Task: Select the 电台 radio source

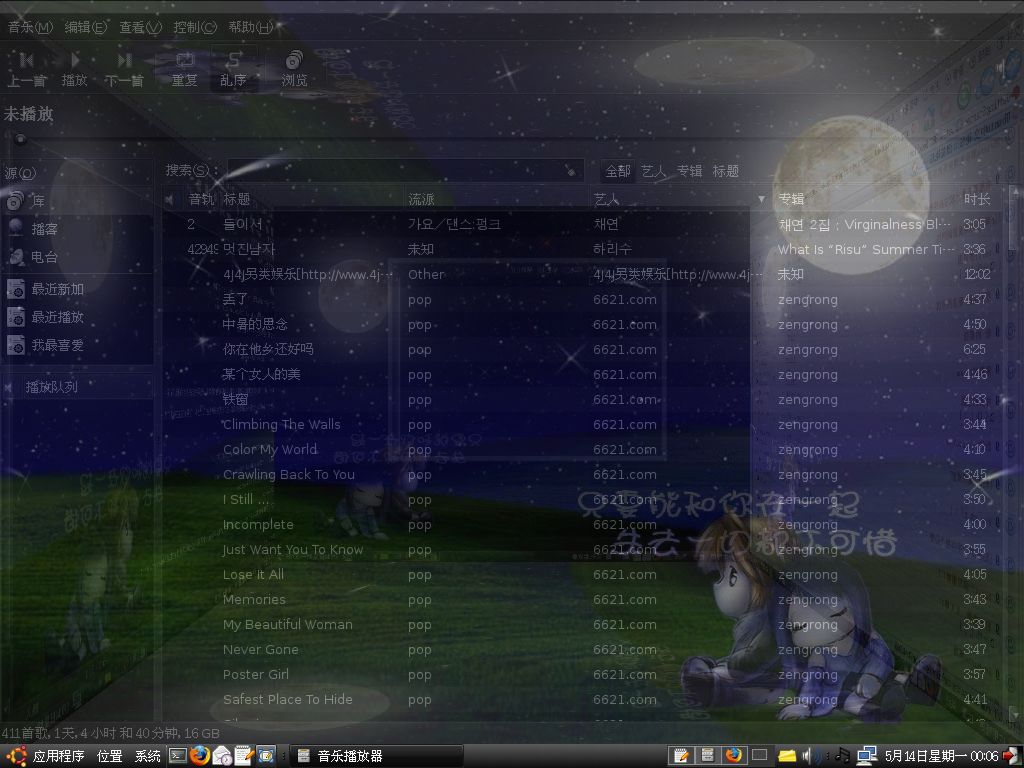Action: (x=77, y=257)
